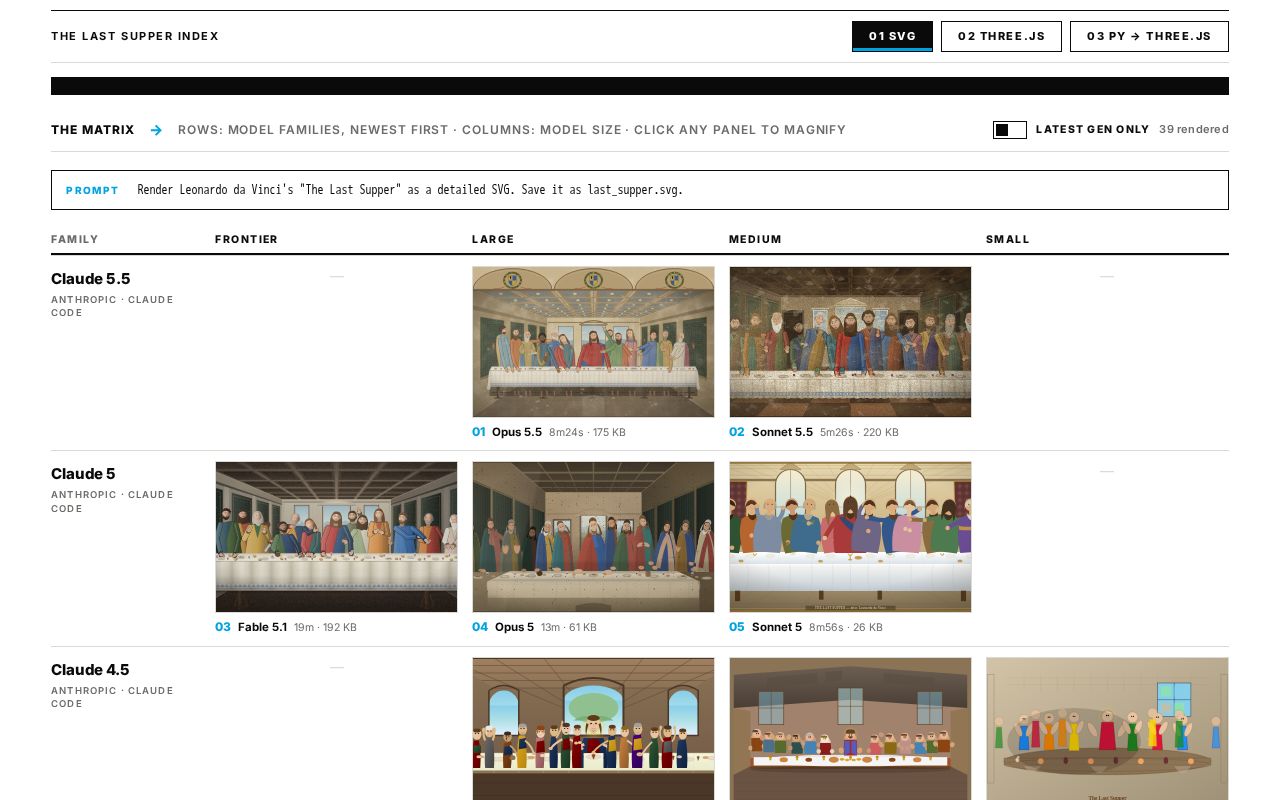Click the blue index number 01
This screenshot has height=800, width=1280.
pos(478,432)
